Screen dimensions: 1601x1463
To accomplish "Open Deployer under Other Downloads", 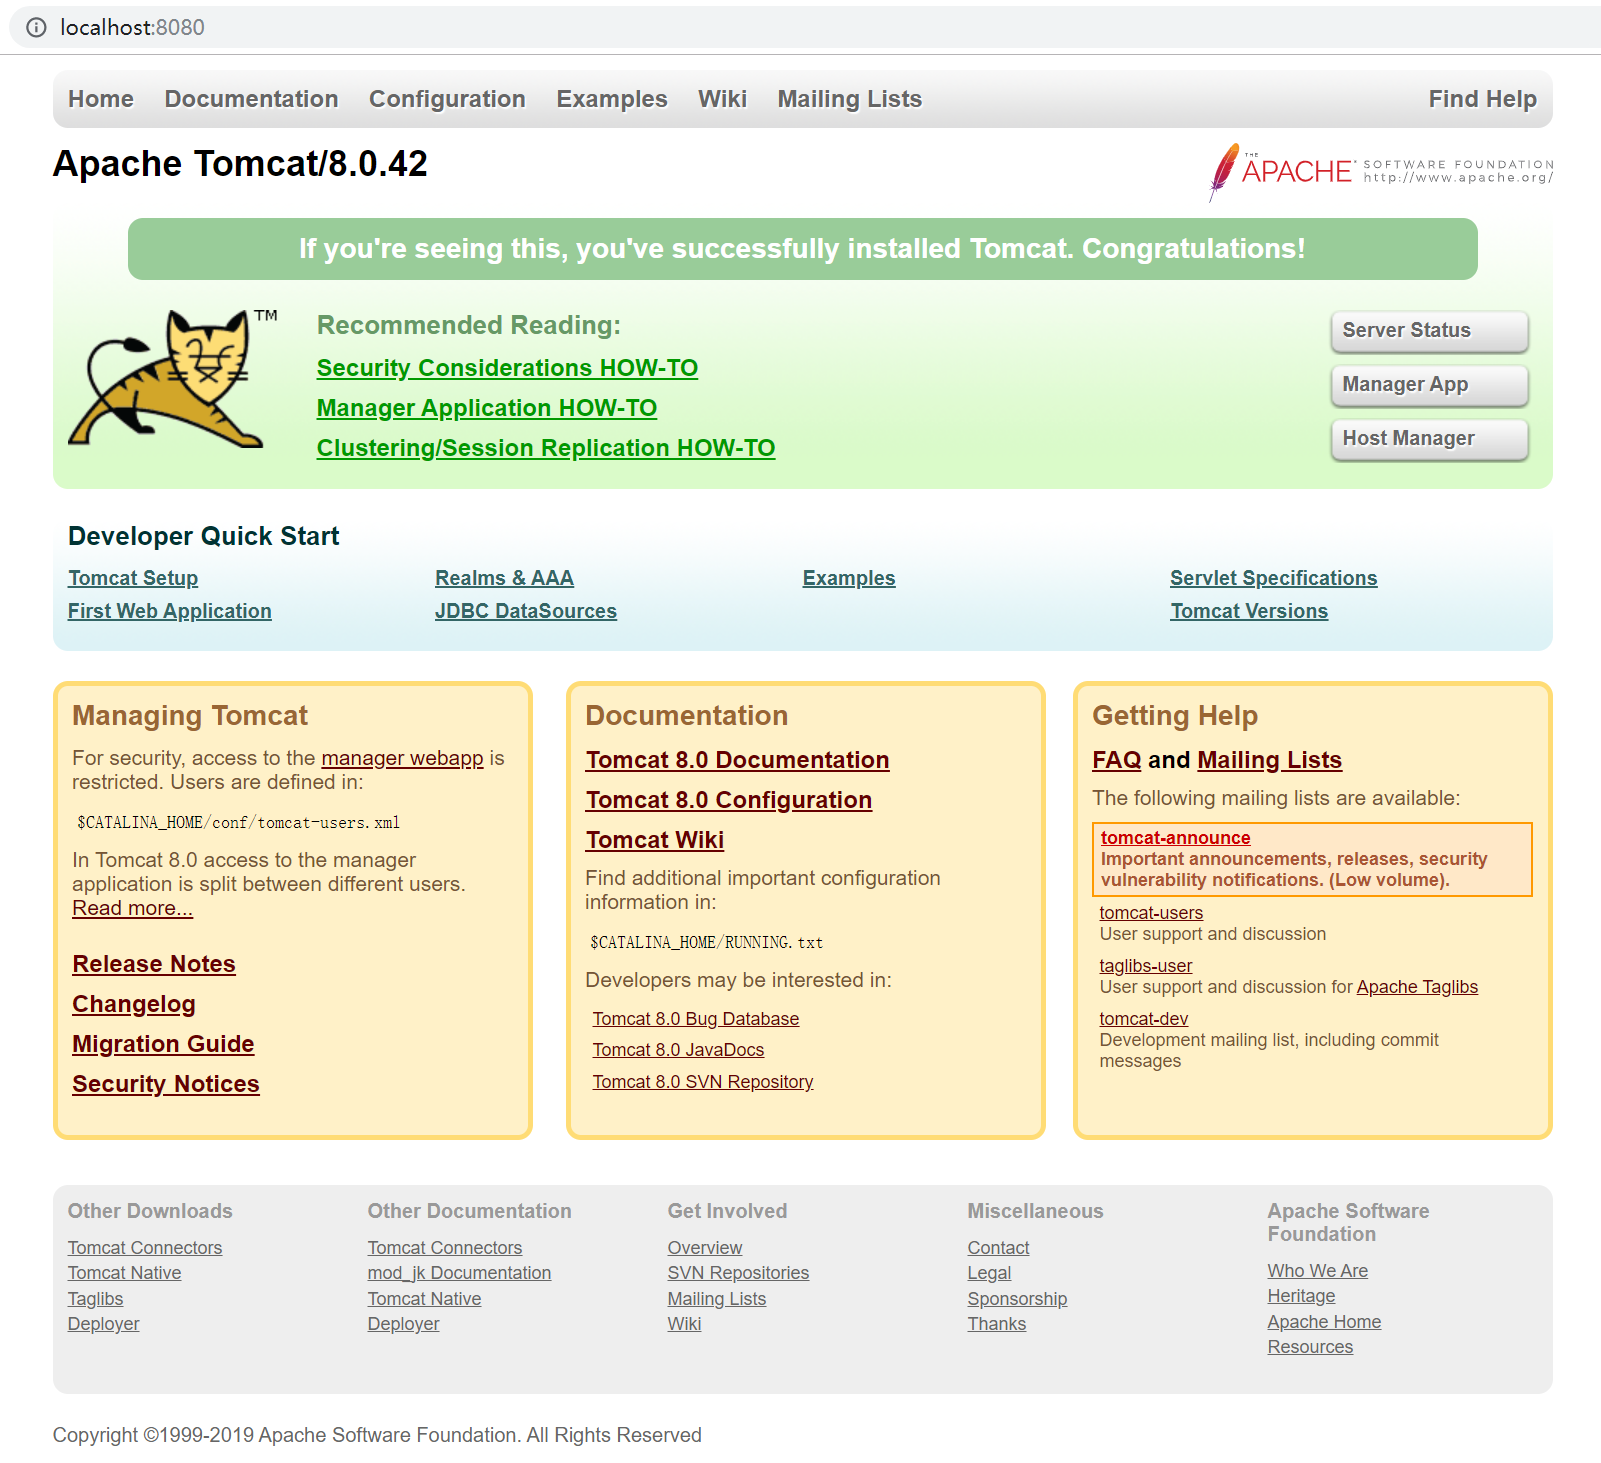I will [104, 1324].
